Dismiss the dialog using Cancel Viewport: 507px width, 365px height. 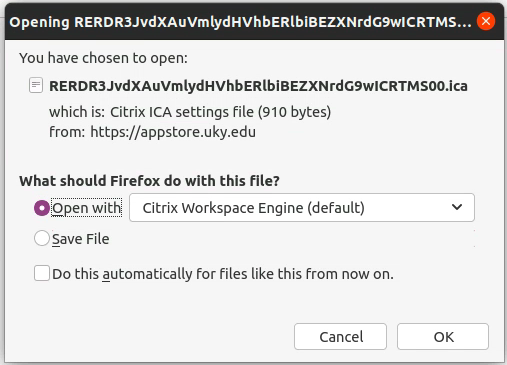[340, 337]
